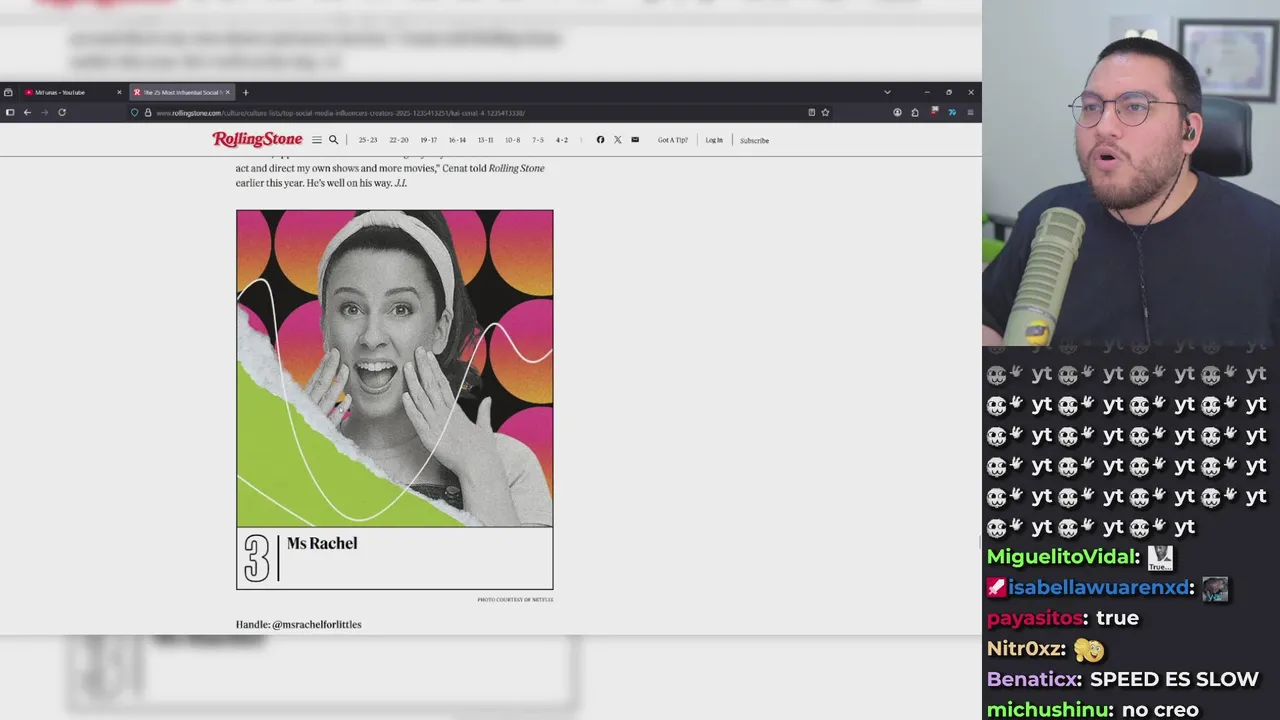
Task: Open Firefox View icon left of tabs
Action: (8, 92)
